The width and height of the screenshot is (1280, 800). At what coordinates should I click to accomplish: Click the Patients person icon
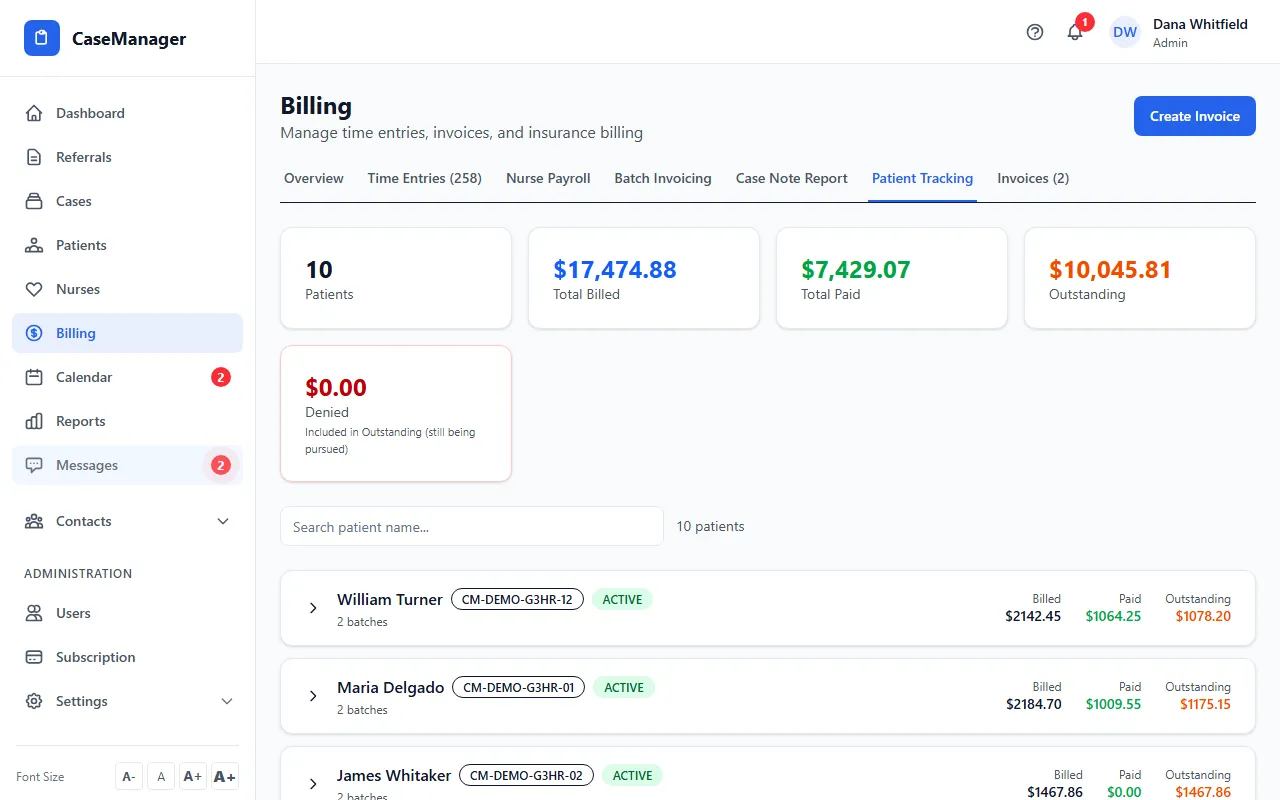(34, 245)
